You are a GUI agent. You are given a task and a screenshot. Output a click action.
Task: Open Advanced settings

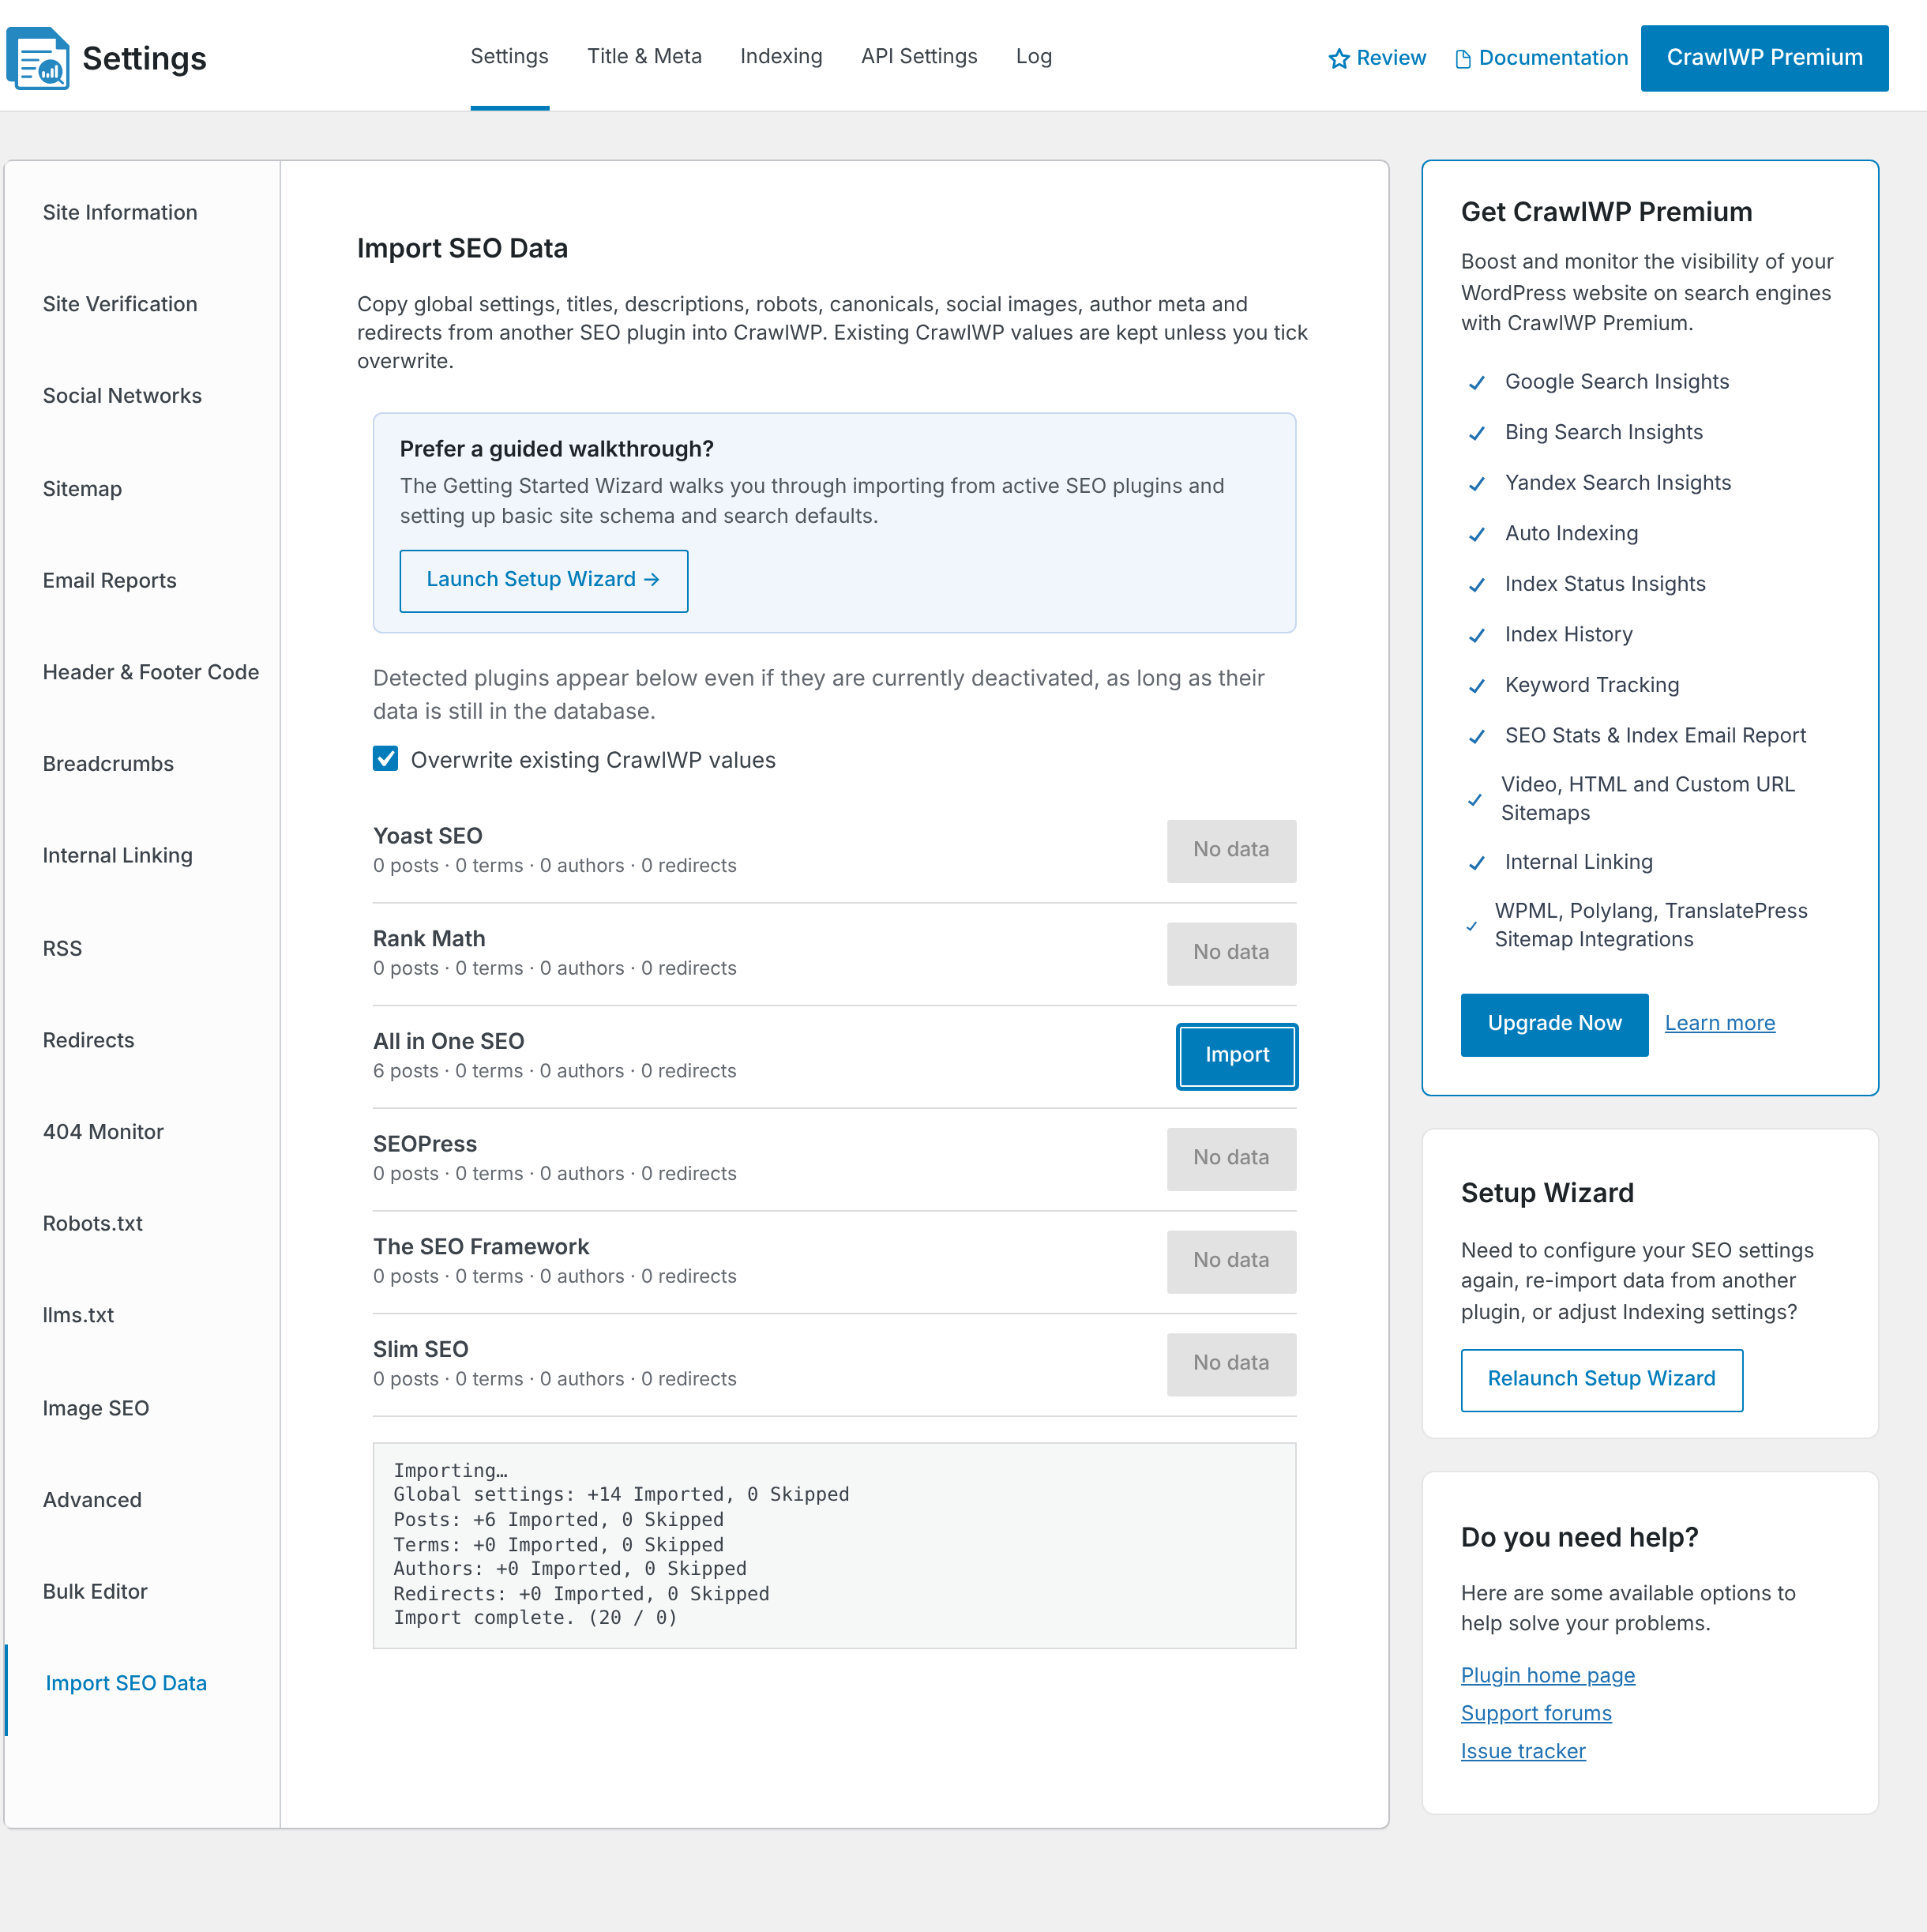(92, 1500)
